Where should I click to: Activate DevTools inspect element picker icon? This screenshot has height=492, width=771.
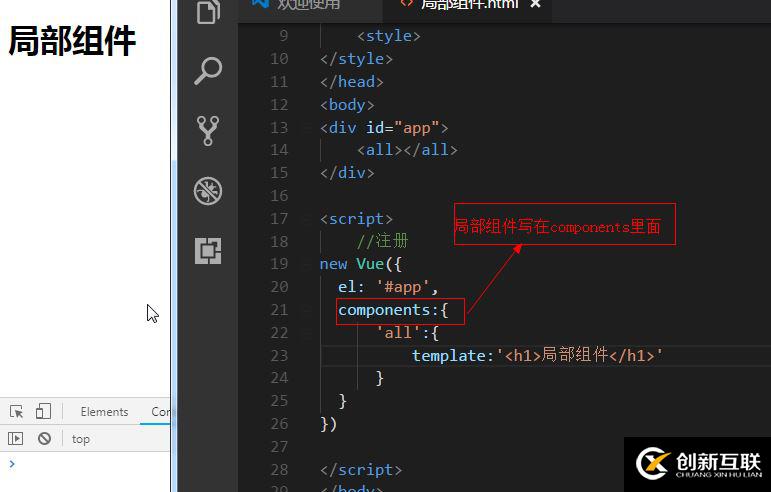16,411
